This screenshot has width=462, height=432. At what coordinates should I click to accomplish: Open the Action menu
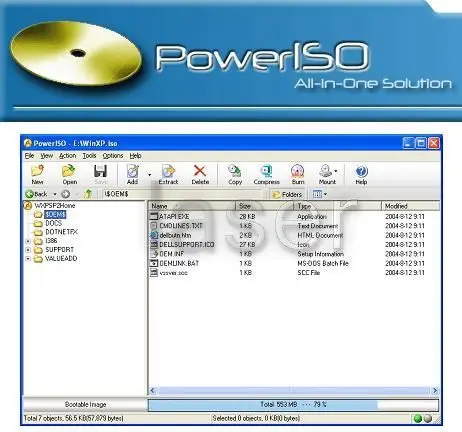(x=67, y=156)
